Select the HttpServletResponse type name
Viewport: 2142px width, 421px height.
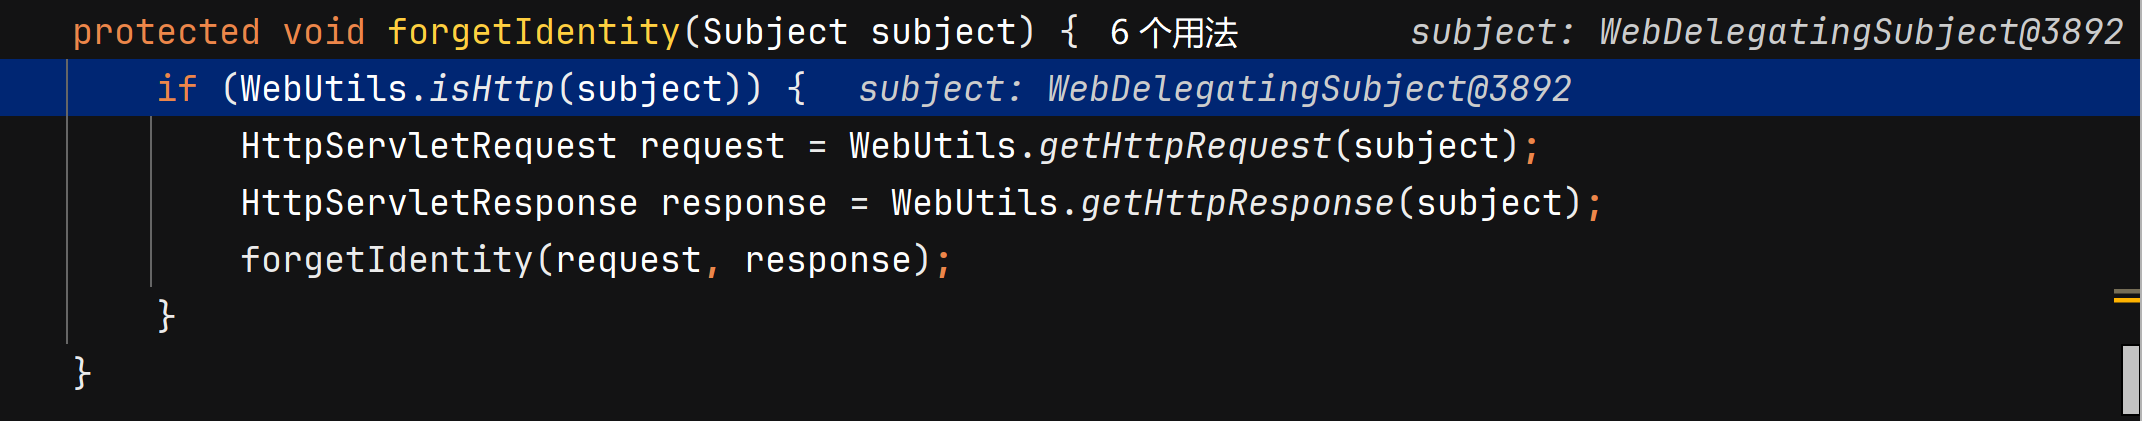click(439, 204)
